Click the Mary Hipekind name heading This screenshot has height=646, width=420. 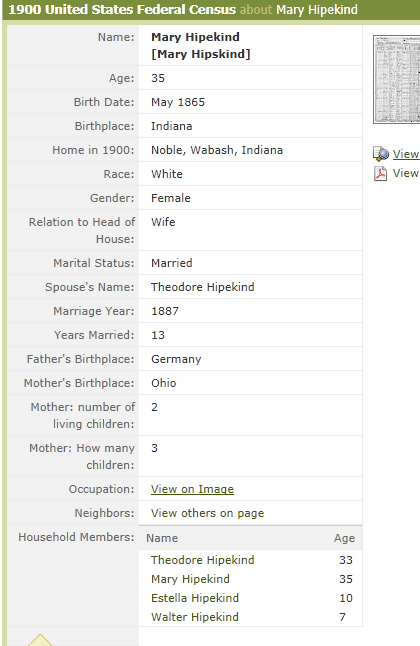[x=195, y=37]
